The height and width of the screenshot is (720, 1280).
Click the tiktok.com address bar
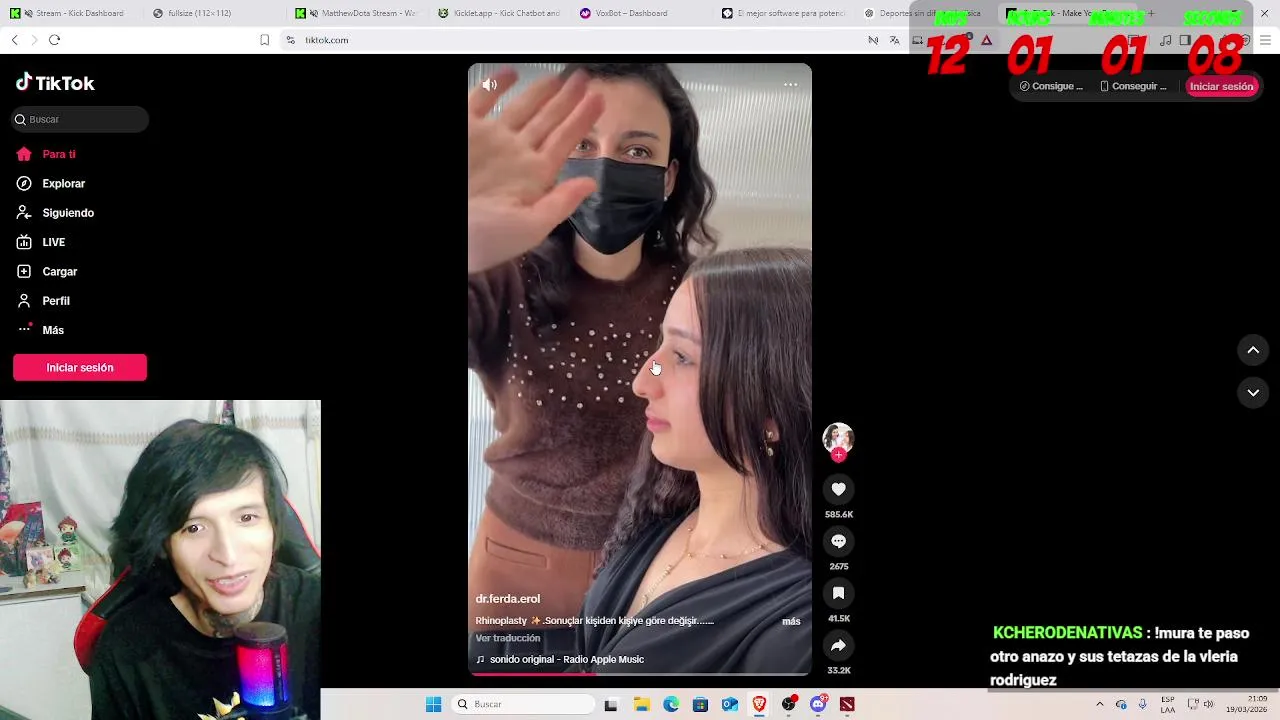tap(570, 40)
